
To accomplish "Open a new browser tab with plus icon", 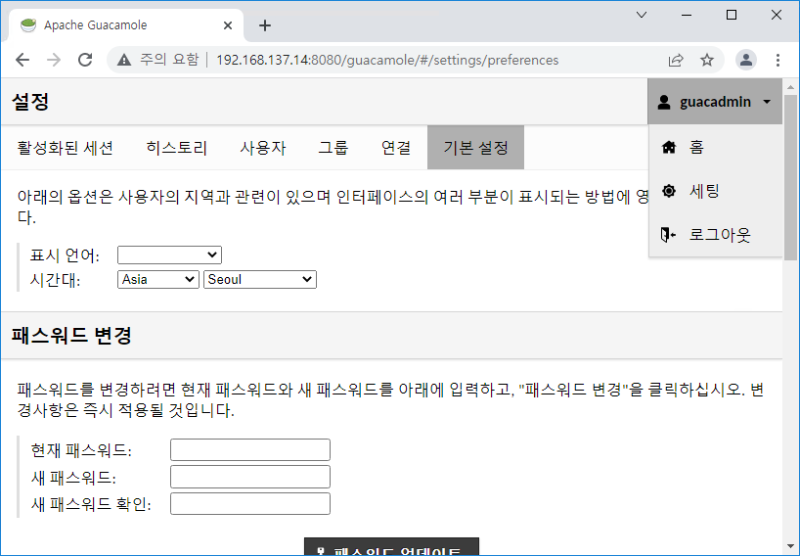I will coord(265,25).
